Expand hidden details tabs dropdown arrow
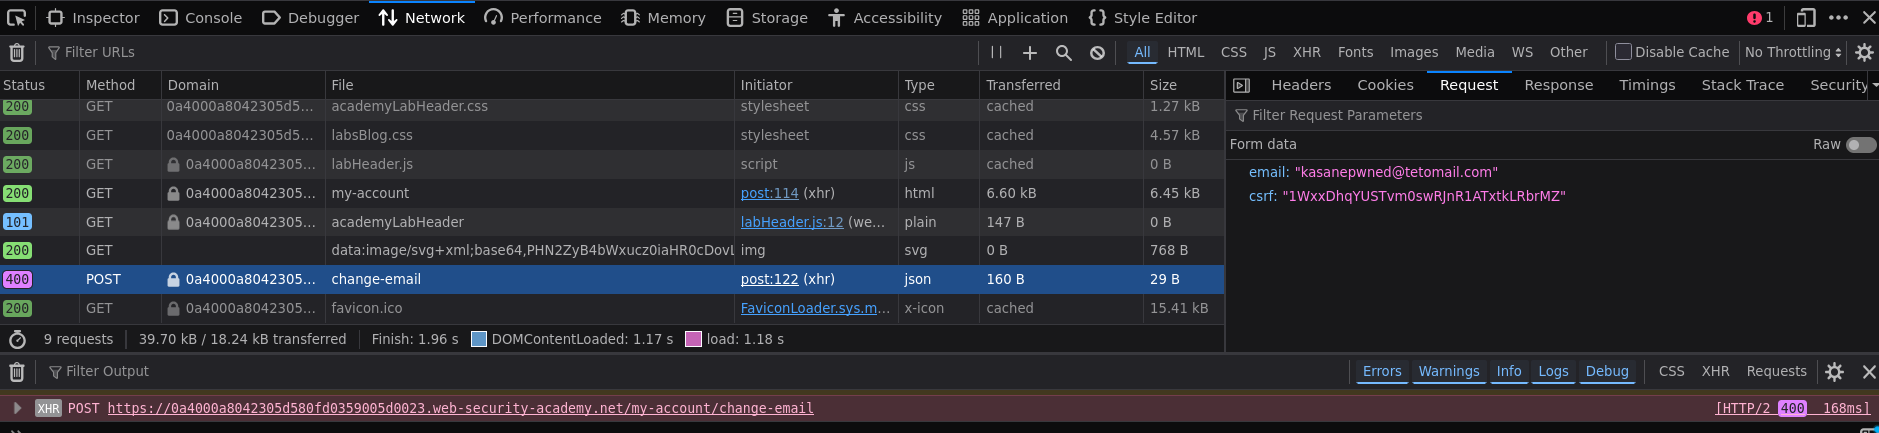Viewport: 1879px width, 433px height. [1875, 85]
